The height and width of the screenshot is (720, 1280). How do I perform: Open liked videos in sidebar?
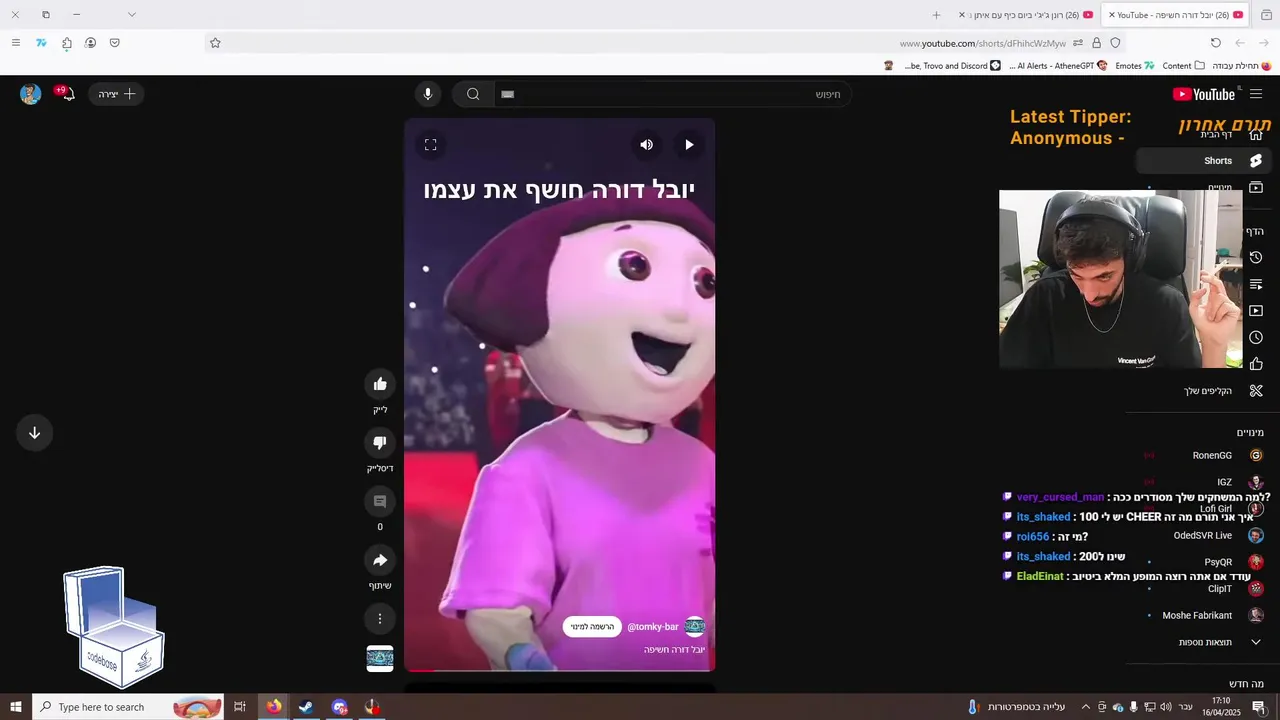(1256, 364)
